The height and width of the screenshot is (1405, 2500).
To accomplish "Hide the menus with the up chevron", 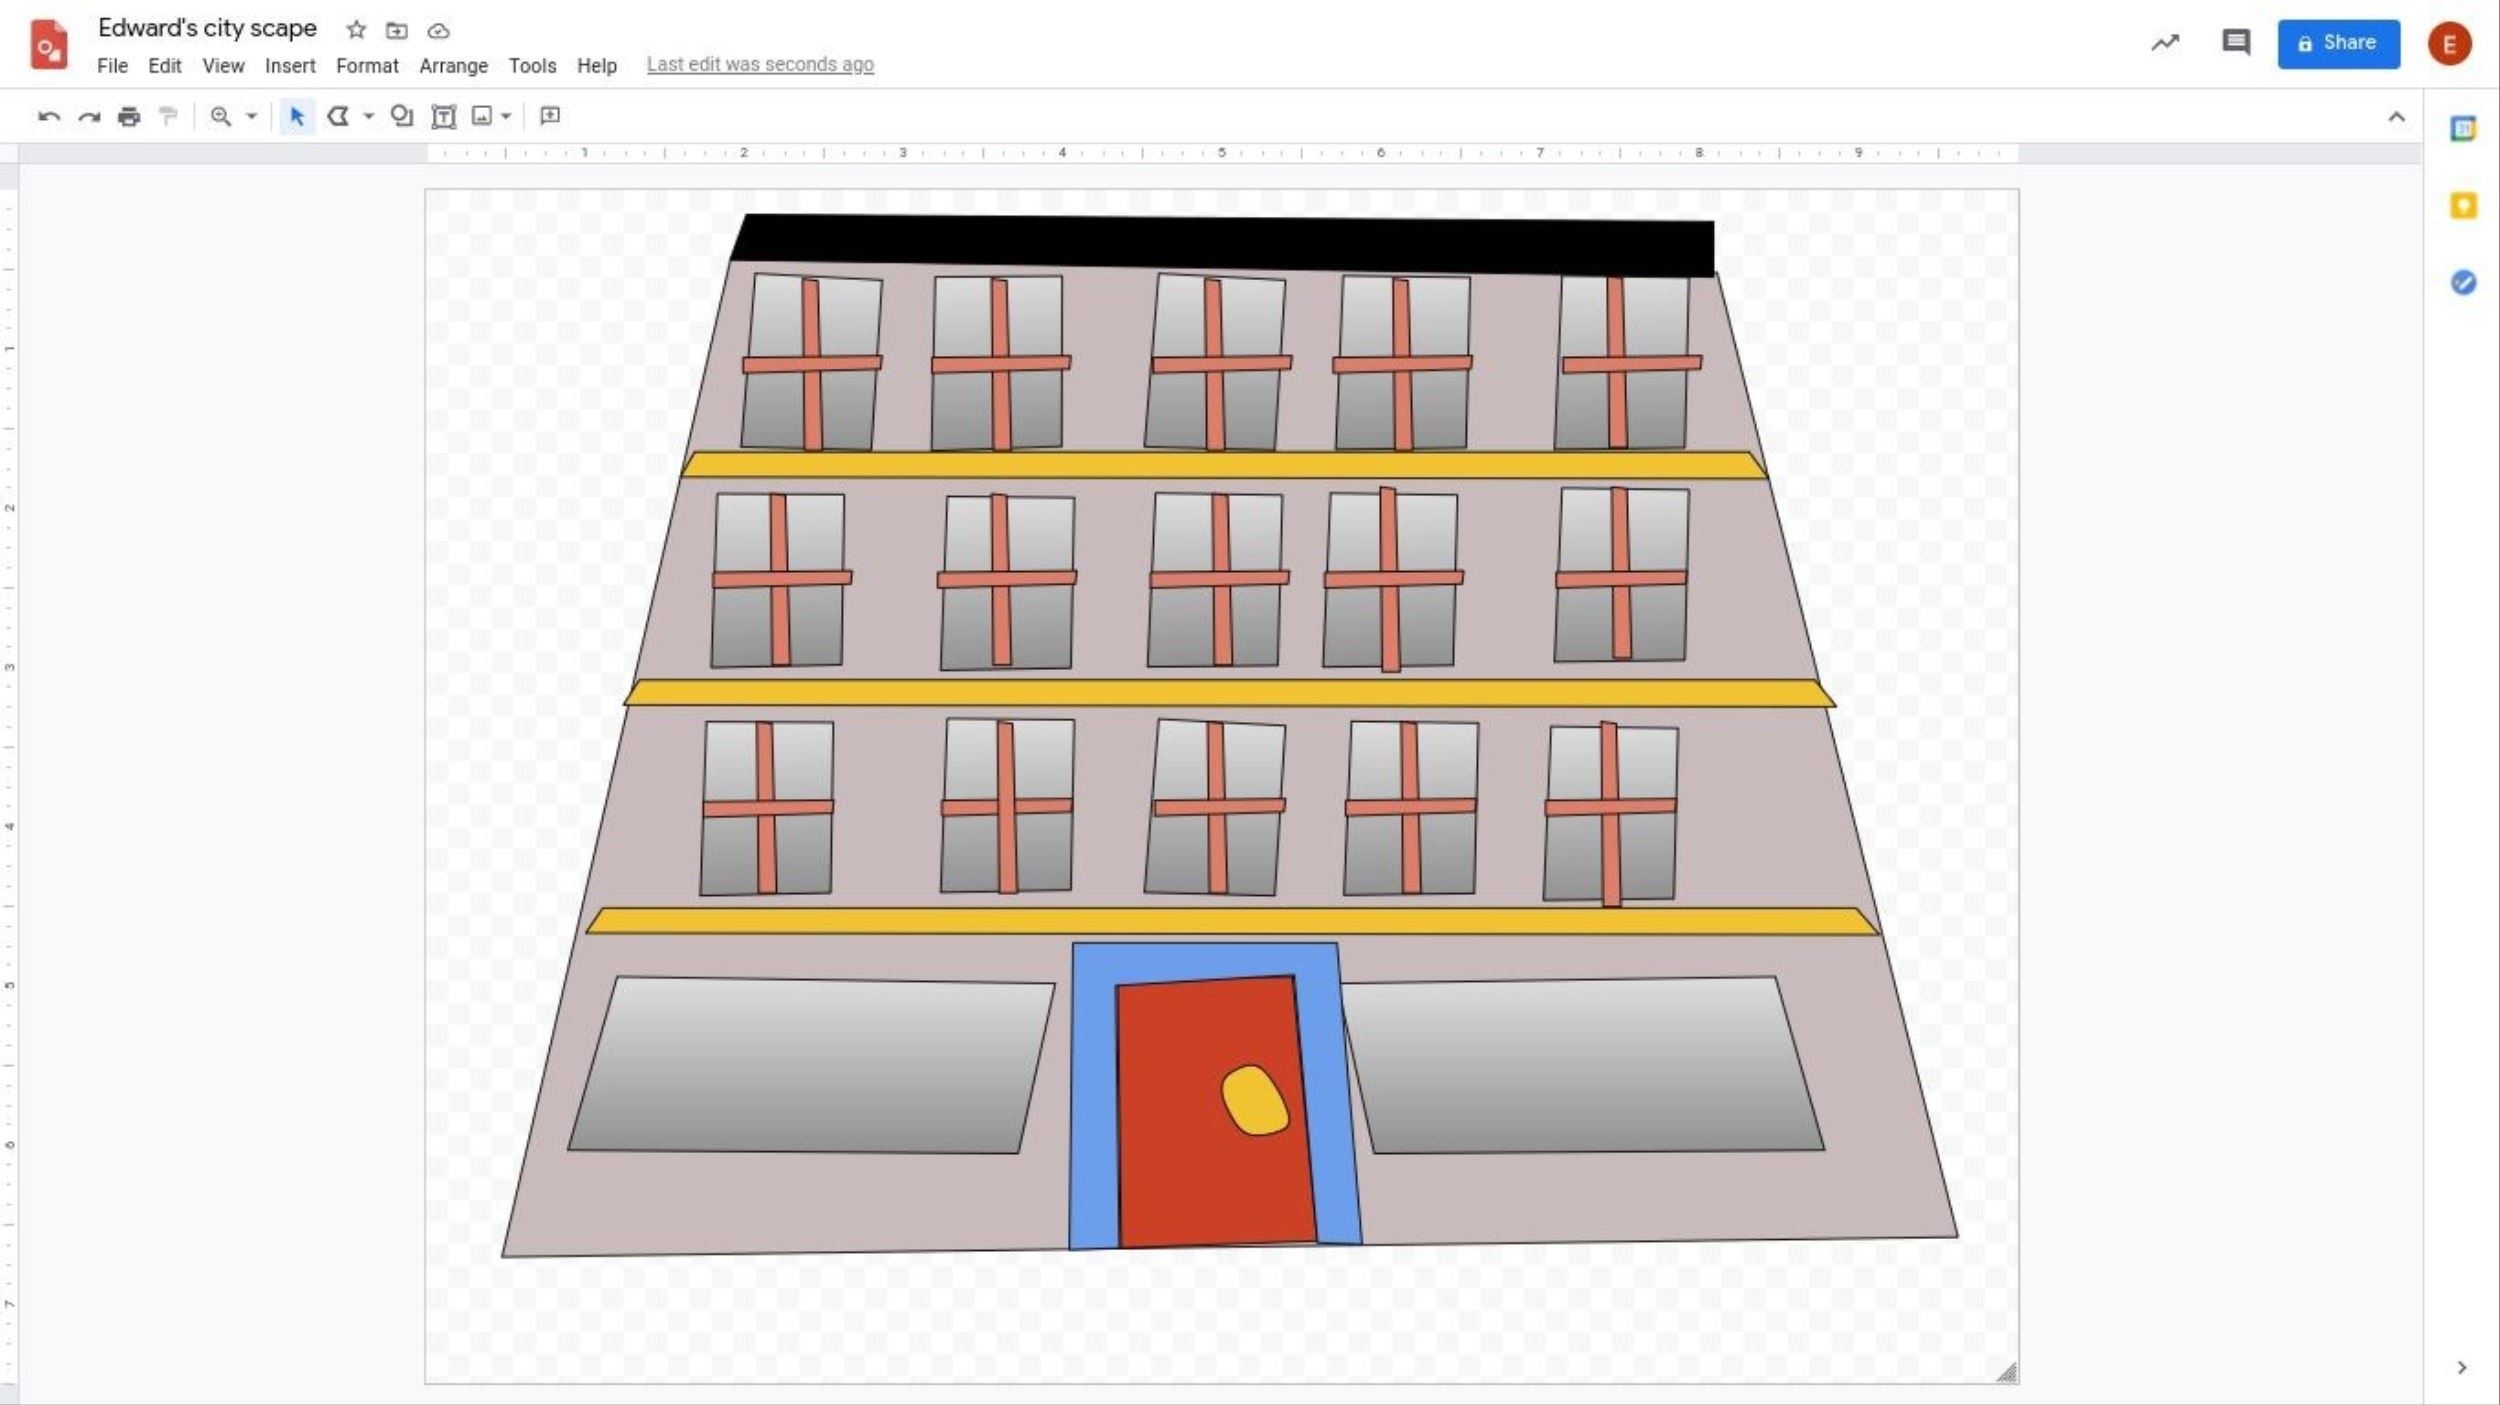I will click(2396, 117).
